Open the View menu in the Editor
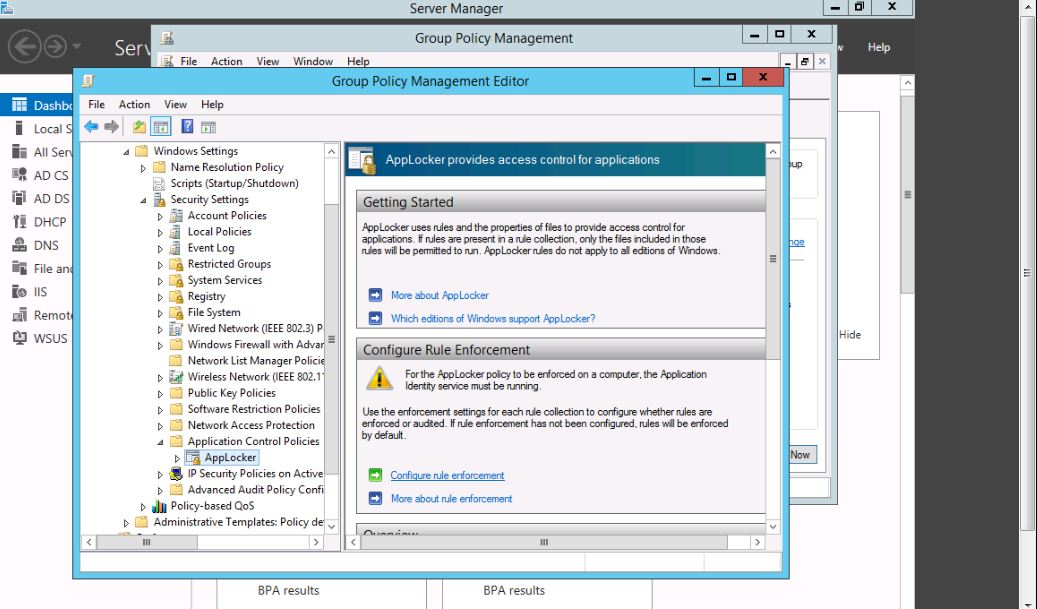Image resolution: width=1037 pixels, height=609 pixels. click(x=175, y=104)
